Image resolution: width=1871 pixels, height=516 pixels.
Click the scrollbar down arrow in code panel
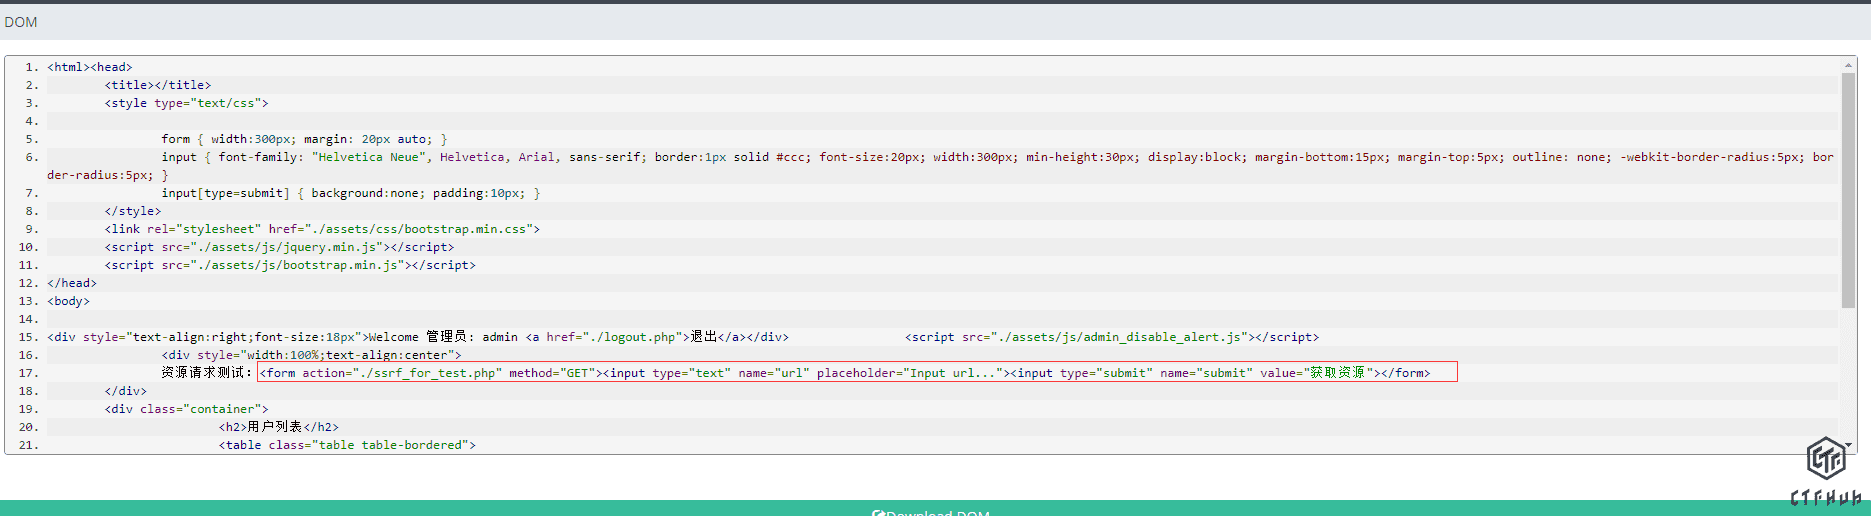tap(1848, 445)
